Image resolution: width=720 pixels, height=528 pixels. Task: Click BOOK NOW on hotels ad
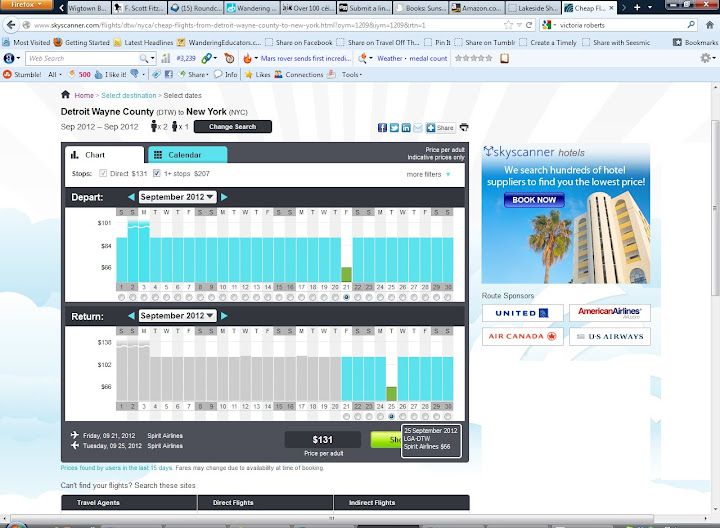pos(534,200)
